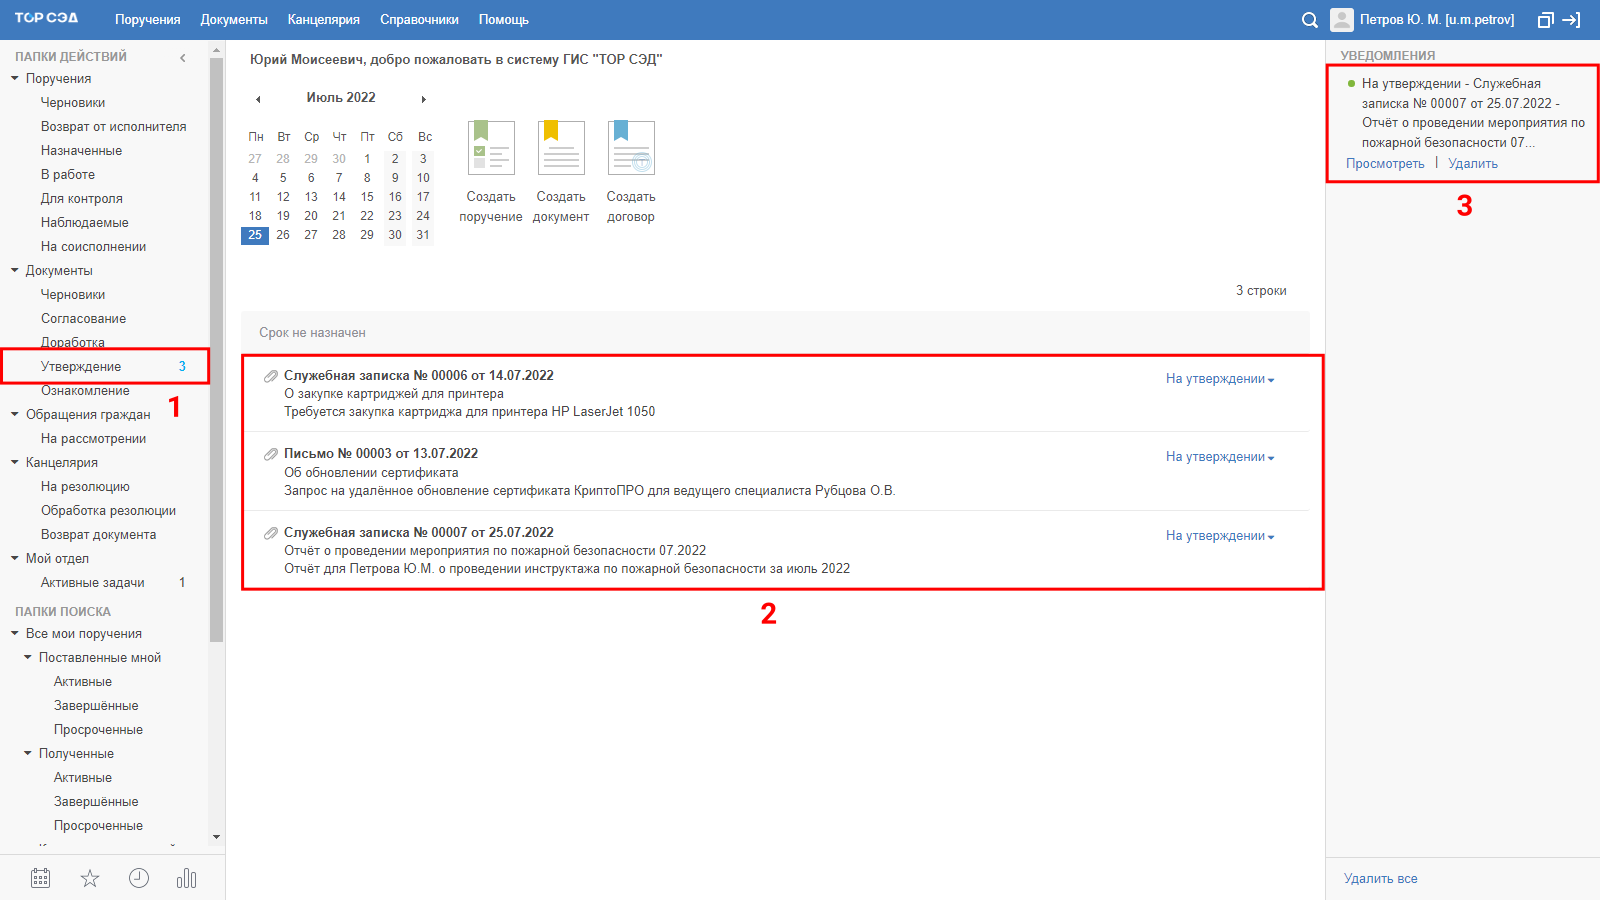Image resolution: width=1600 pixels, height=900 pixels.
Task: Collapse the Канцелярия tree section
Action: (x=15, y=462)
